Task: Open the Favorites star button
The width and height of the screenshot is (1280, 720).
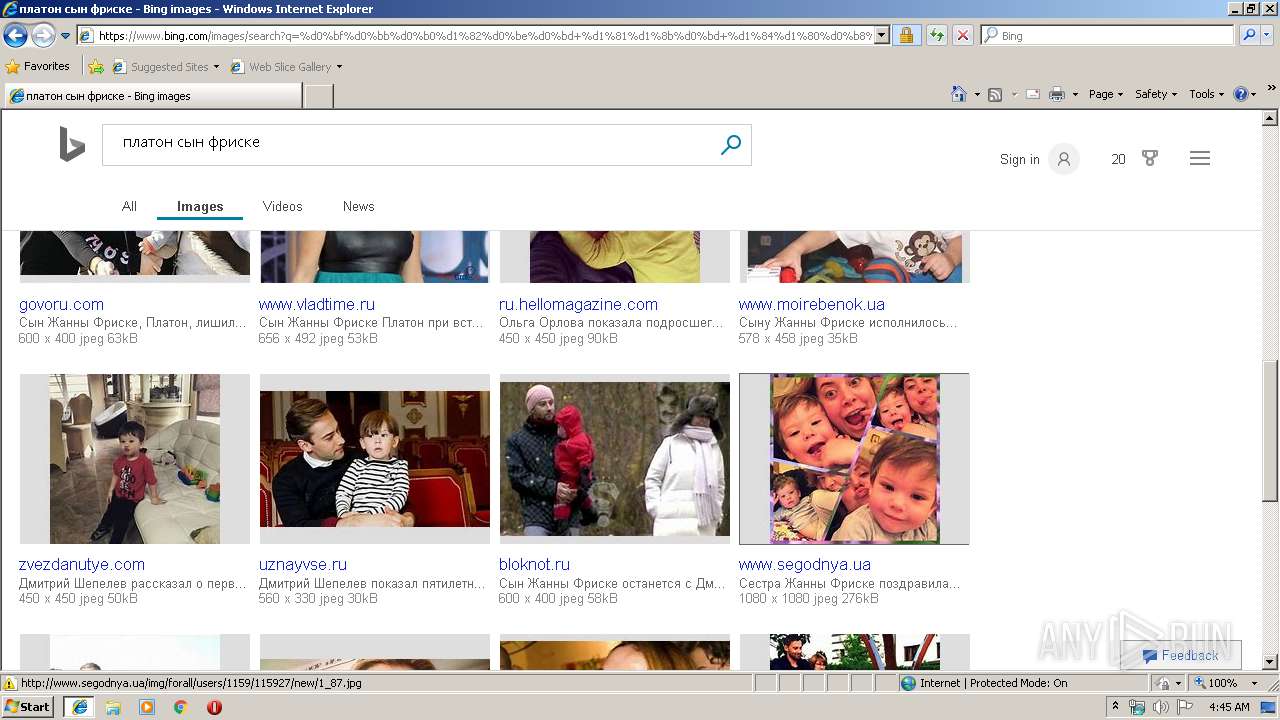Action: [37, 66]
